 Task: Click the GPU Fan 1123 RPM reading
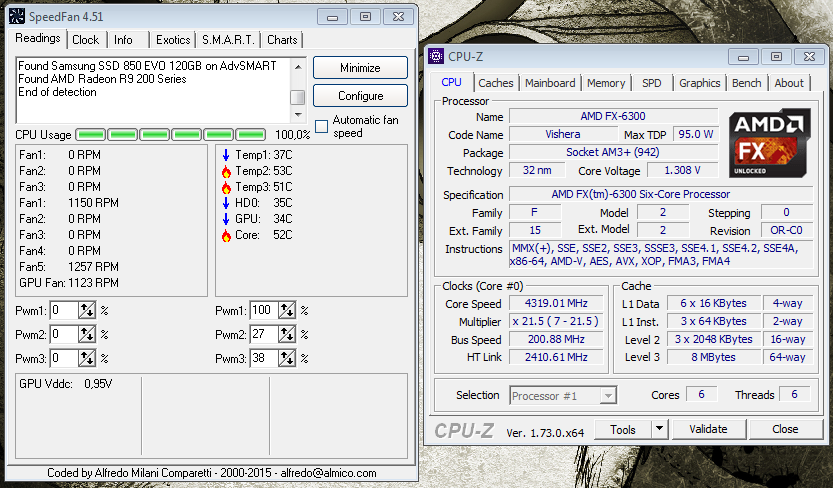click(69, 283)
